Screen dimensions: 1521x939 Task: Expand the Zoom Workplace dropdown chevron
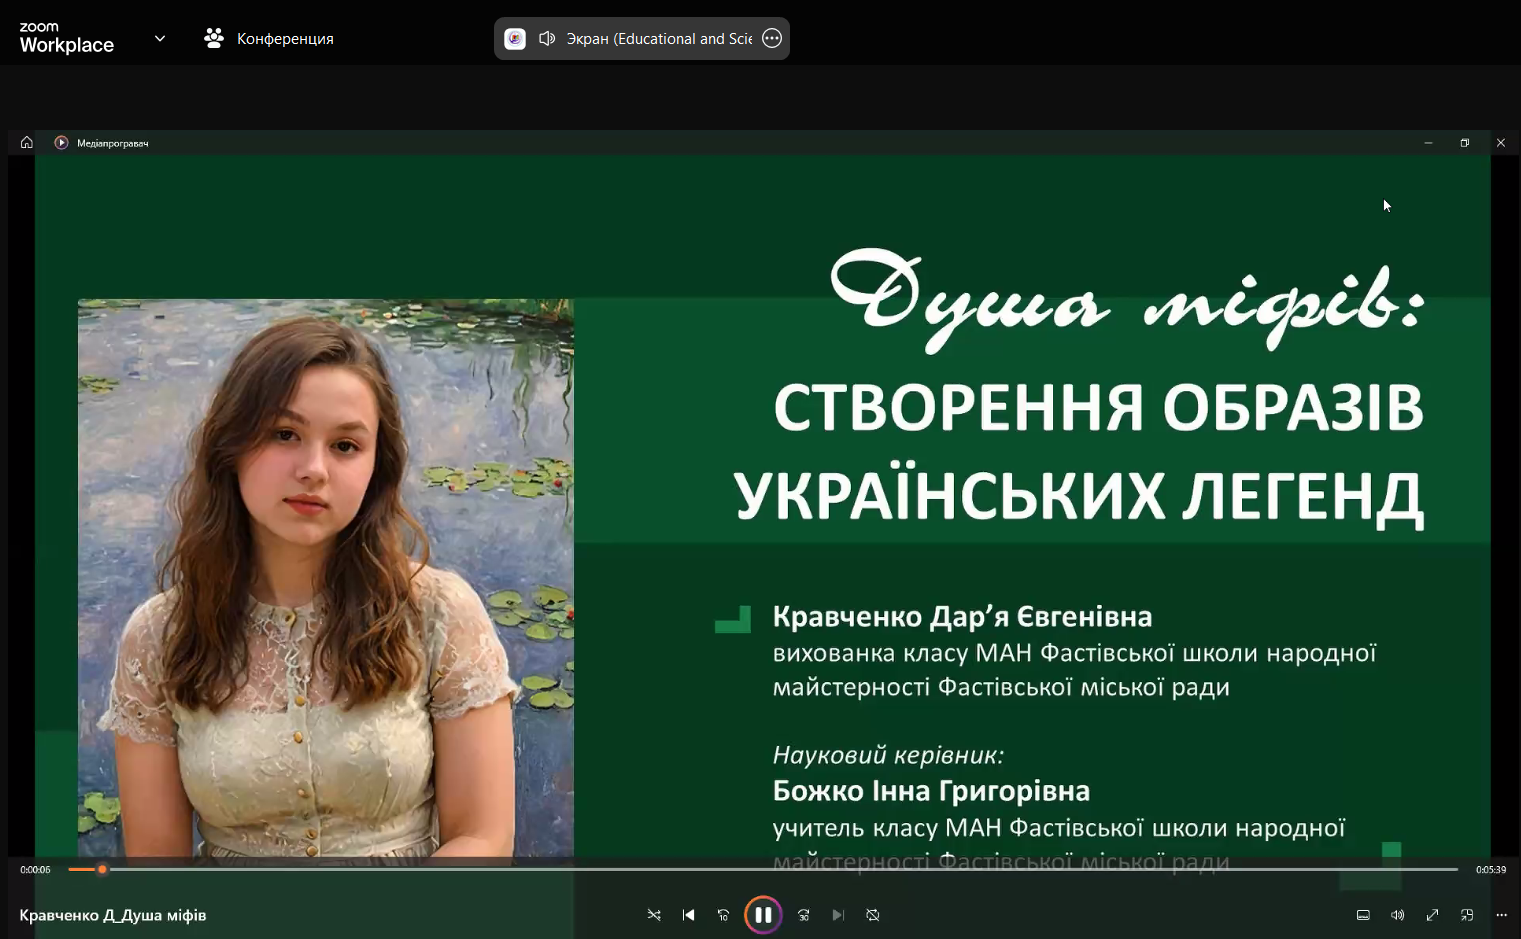tap(160, 39)
